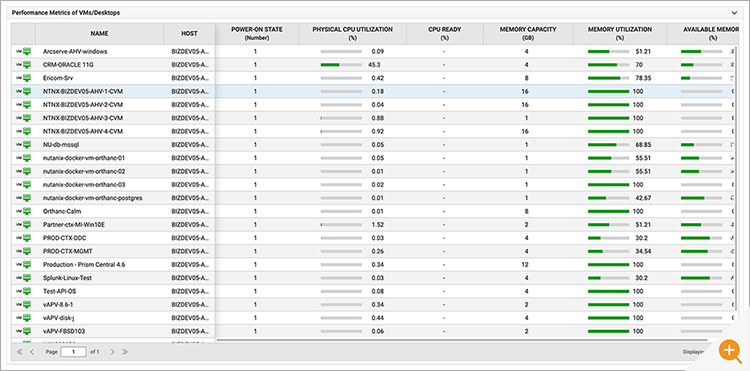Click VM icon beside Partner-ctx-MI-Win10E
This screenshot has width=750, height=371.
23,224
